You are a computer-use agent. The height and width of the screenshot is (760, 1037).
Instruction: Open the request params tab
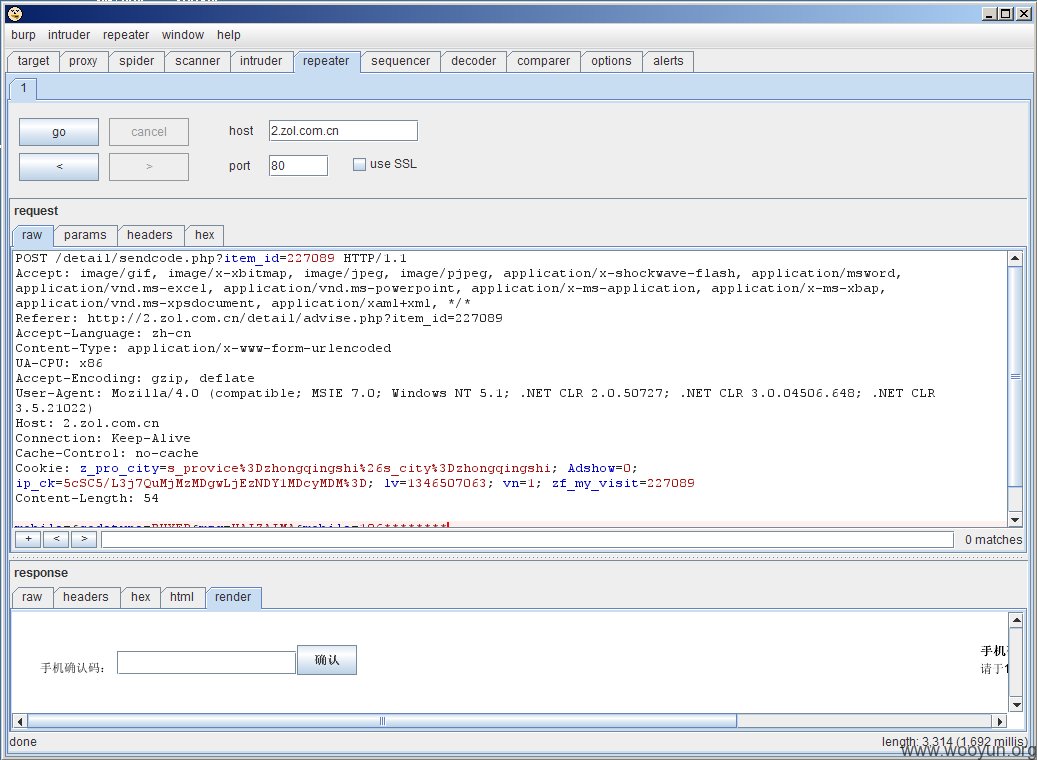(x=85, y=235)
